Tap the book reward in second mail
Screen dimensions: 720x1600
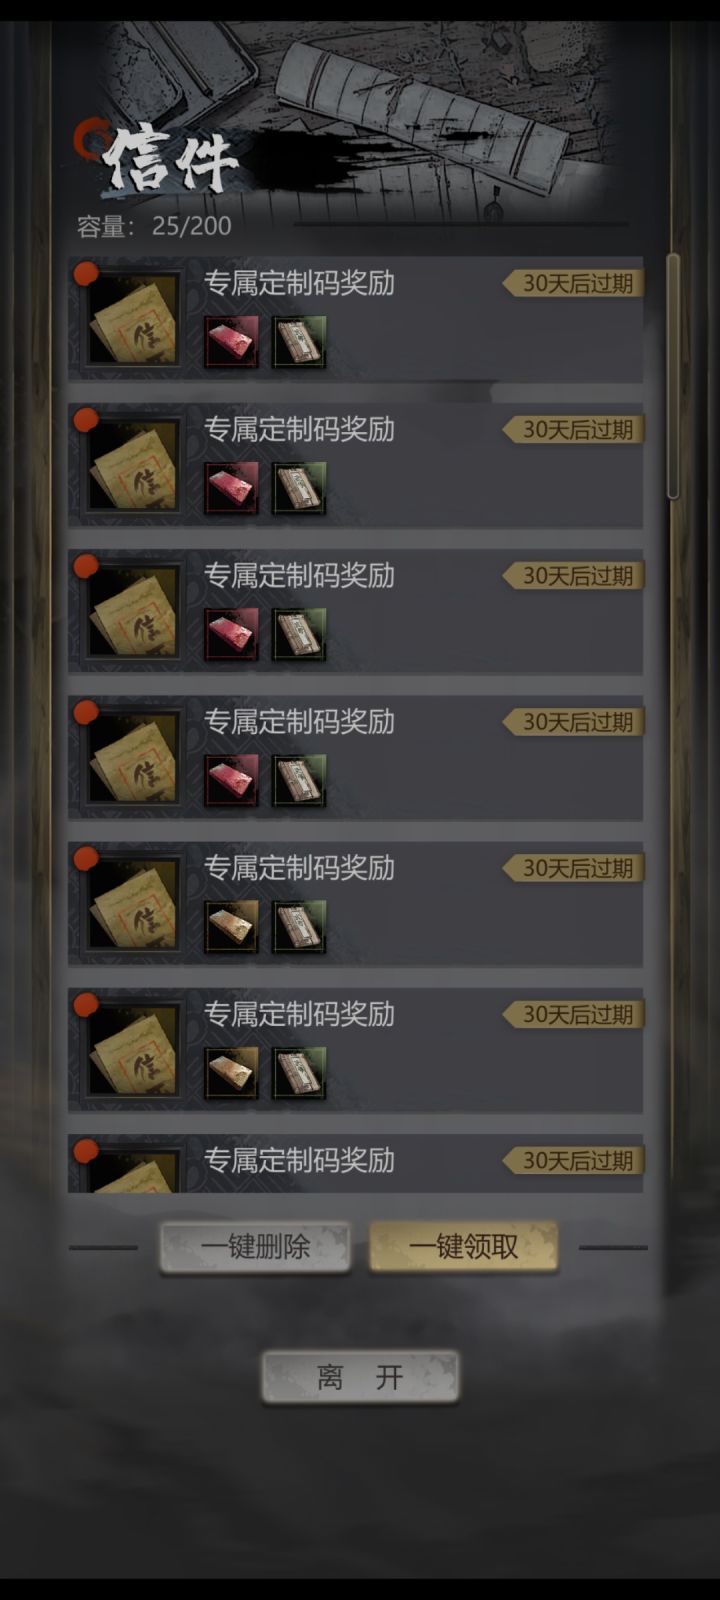(299, 488)
